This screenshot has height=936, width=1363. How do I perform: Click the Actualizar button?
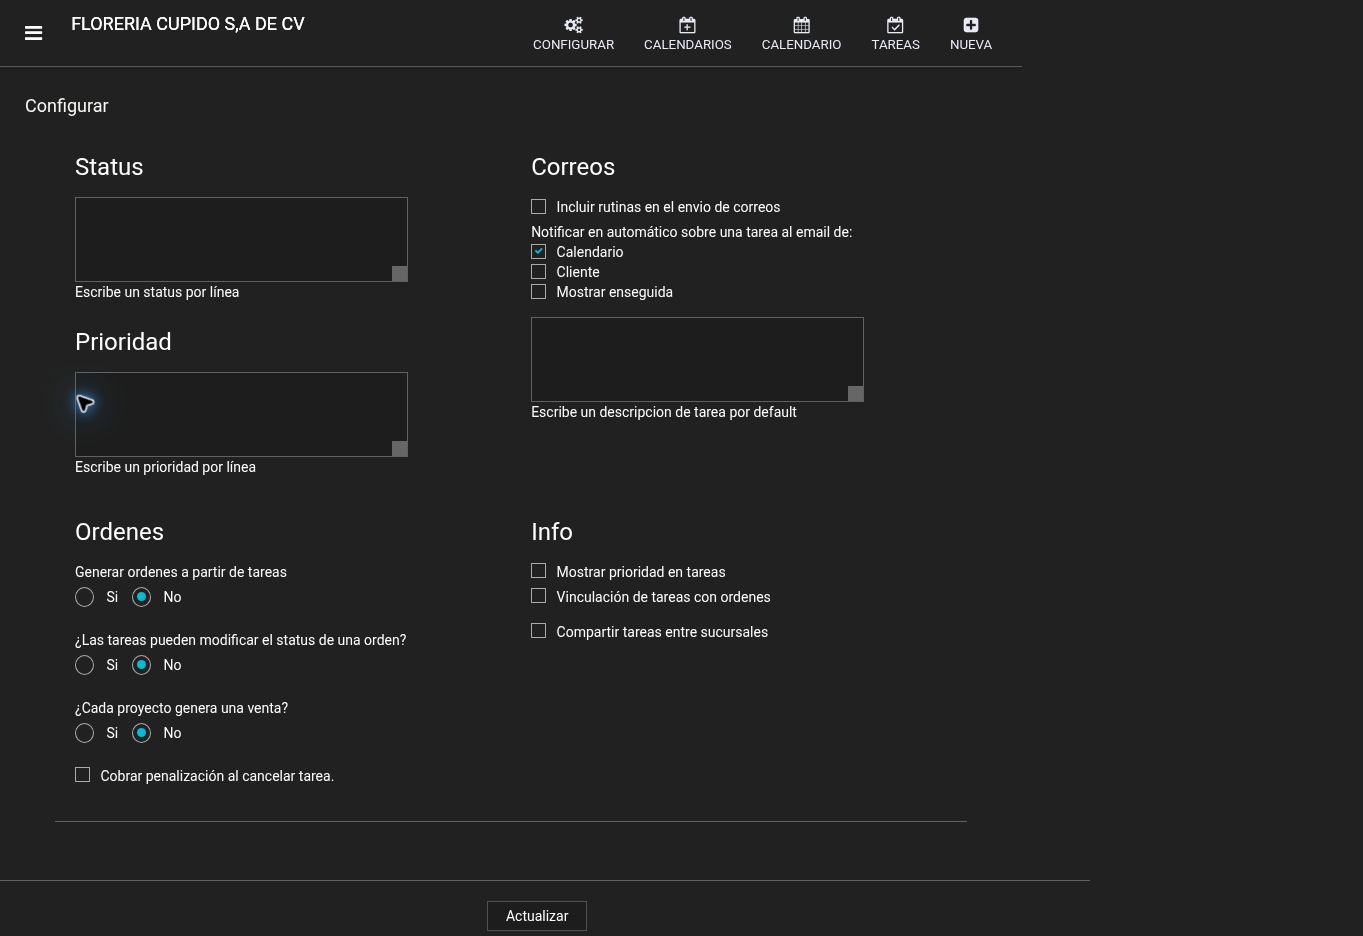click(x=537, y=916)
